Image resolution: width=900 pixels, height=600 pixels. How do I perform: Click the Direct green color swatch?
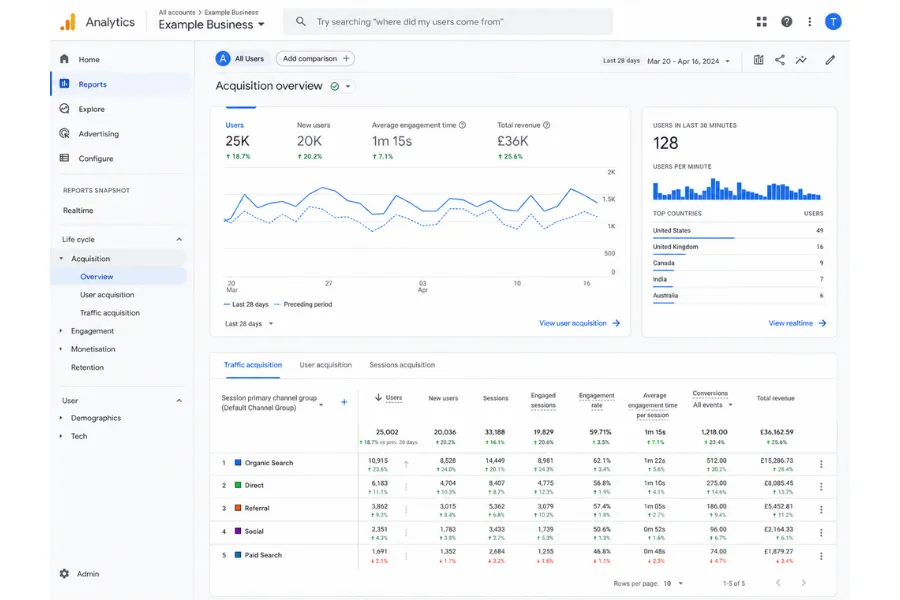[238, 485]
